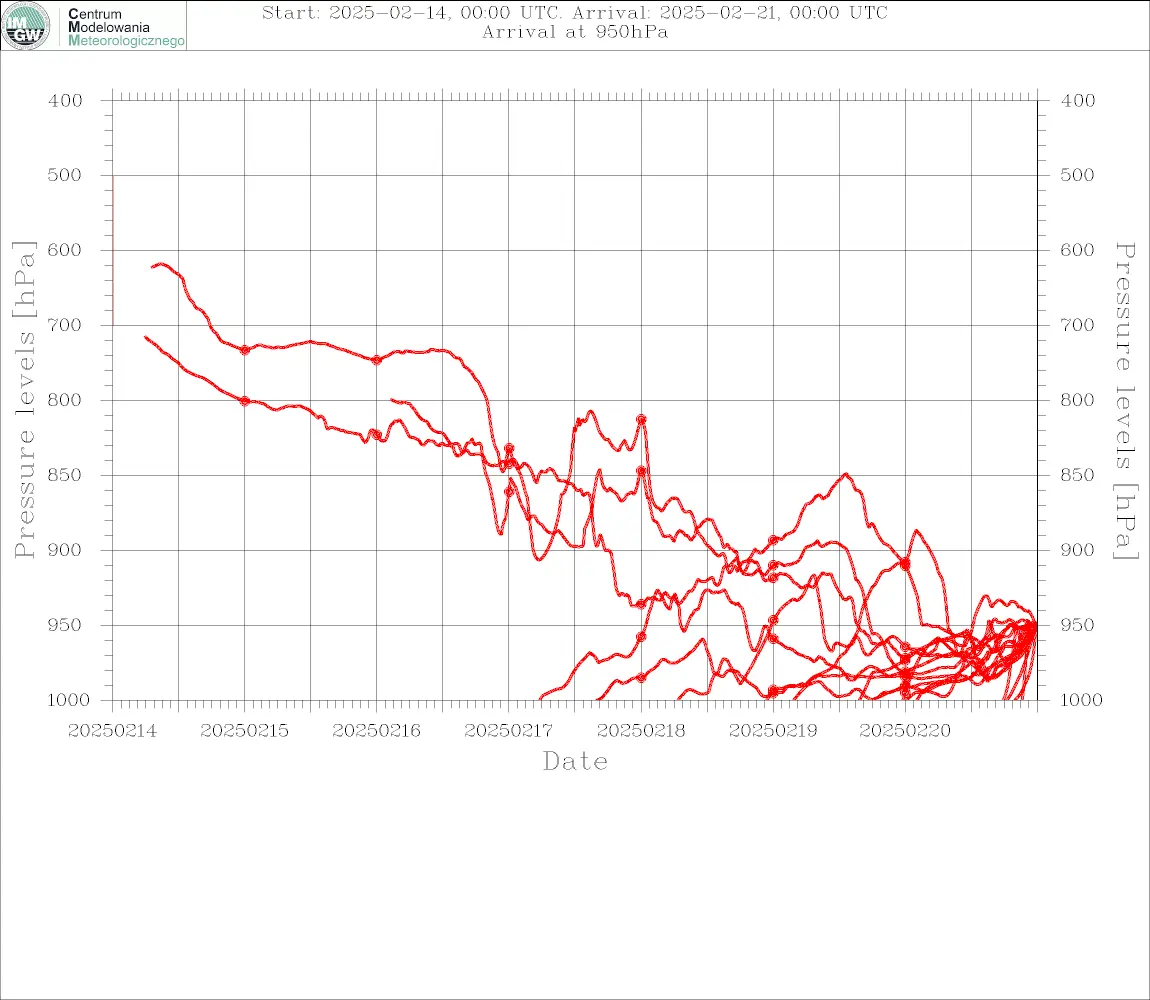Viewport: 1150px width, 1000px height.
Task: Click the 20250216 date label on x-axis
Action: pyautogui.click(x=377, y=731)
